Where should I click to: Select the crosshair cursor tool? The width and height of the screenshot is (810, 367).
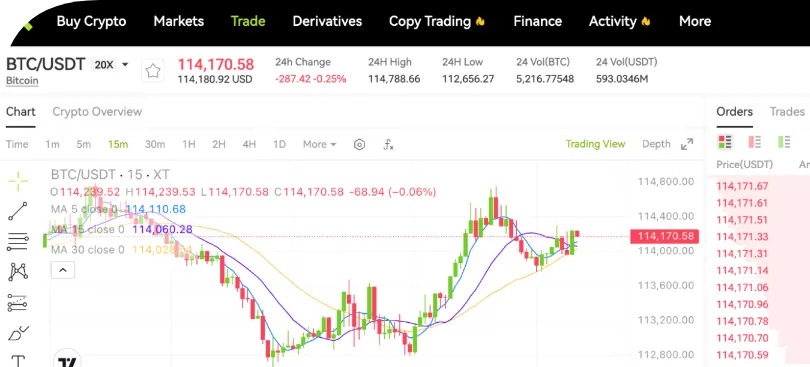pyautogui.click(x=18, y=180)
